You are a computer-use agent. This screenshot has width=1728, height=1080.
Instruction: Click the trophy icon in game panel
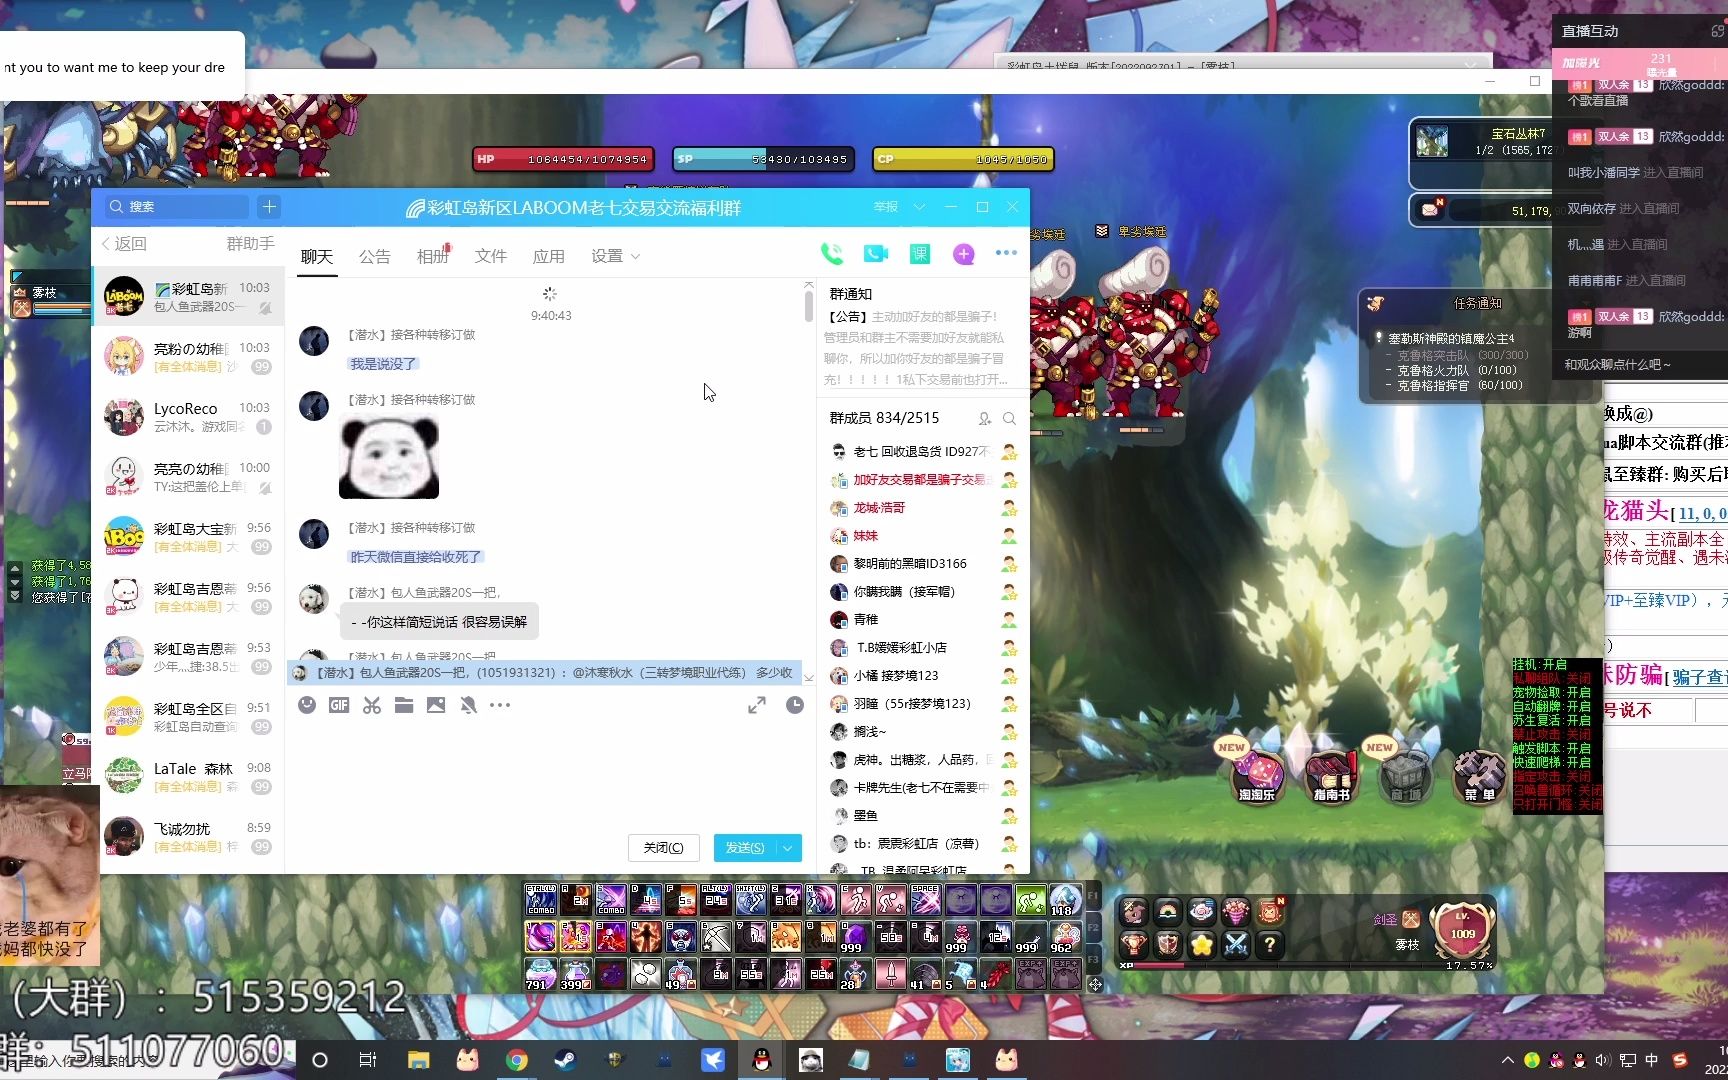[x=1132, y=944]
